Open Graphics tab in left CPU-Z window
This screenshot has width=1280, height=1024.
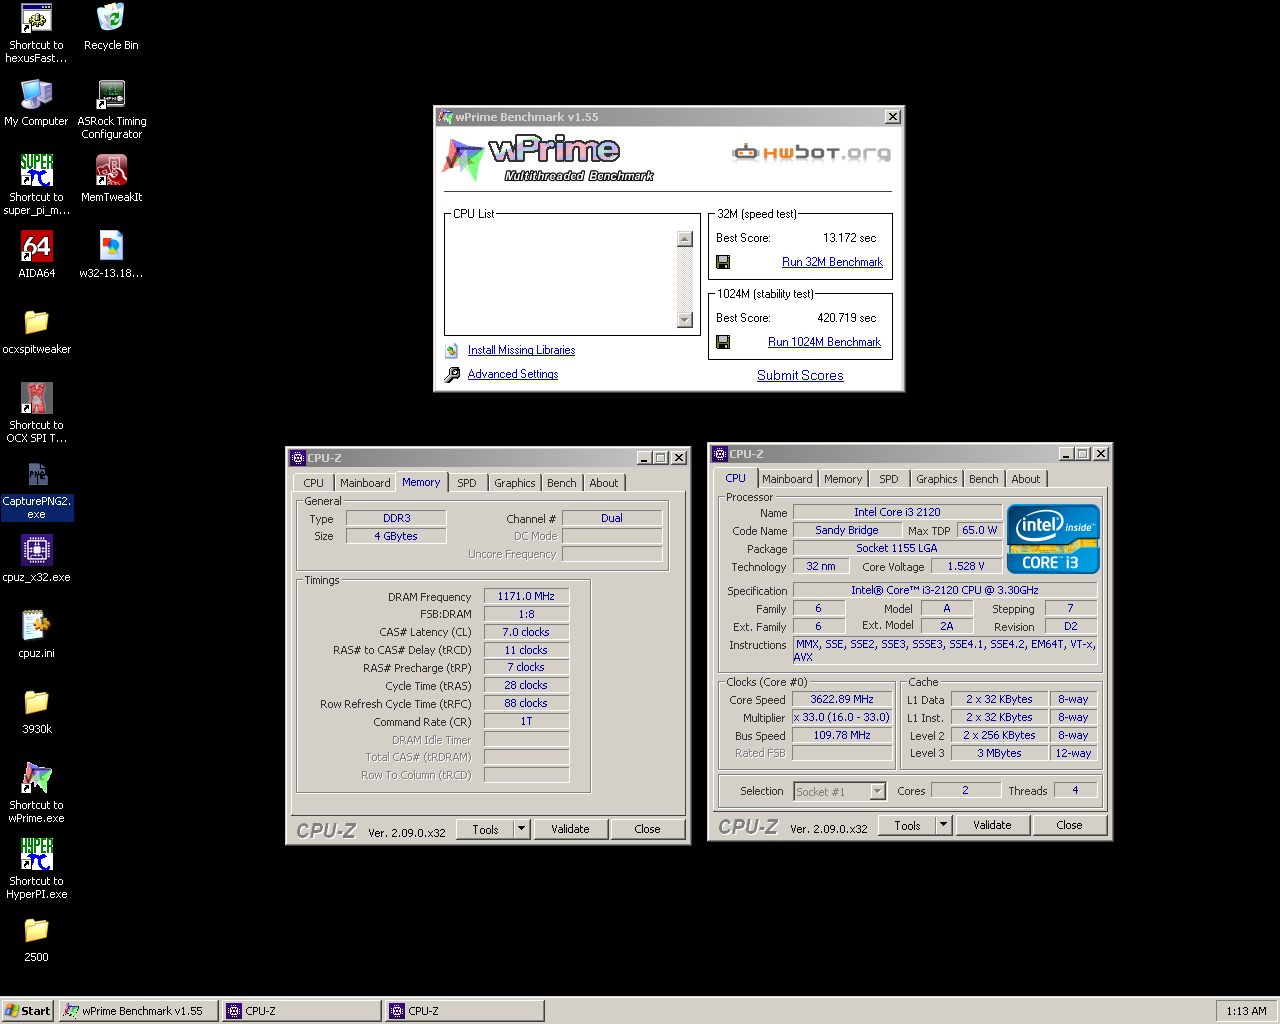(515, 483)
